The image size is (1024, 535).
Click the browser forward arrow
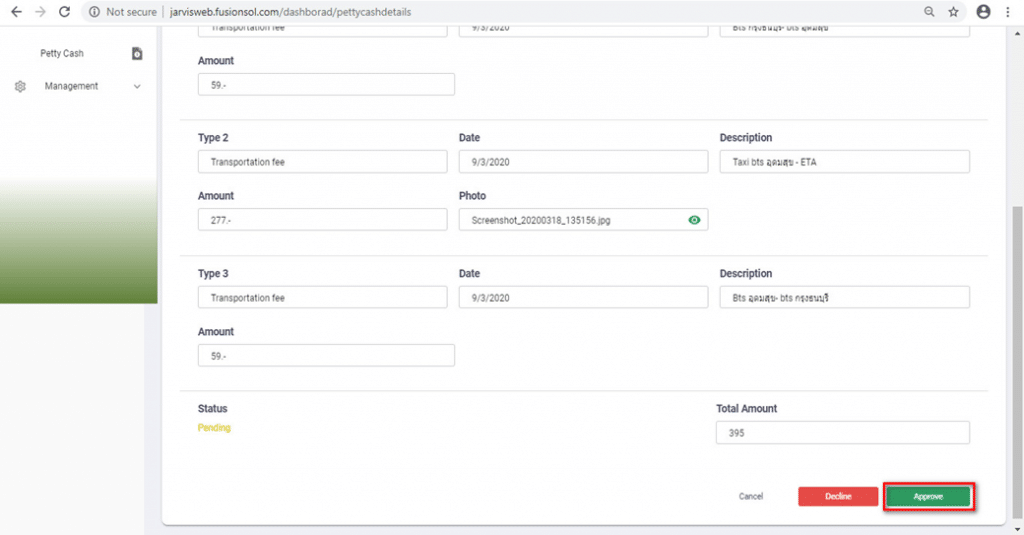pyautogui.click(x=39, y=12)
